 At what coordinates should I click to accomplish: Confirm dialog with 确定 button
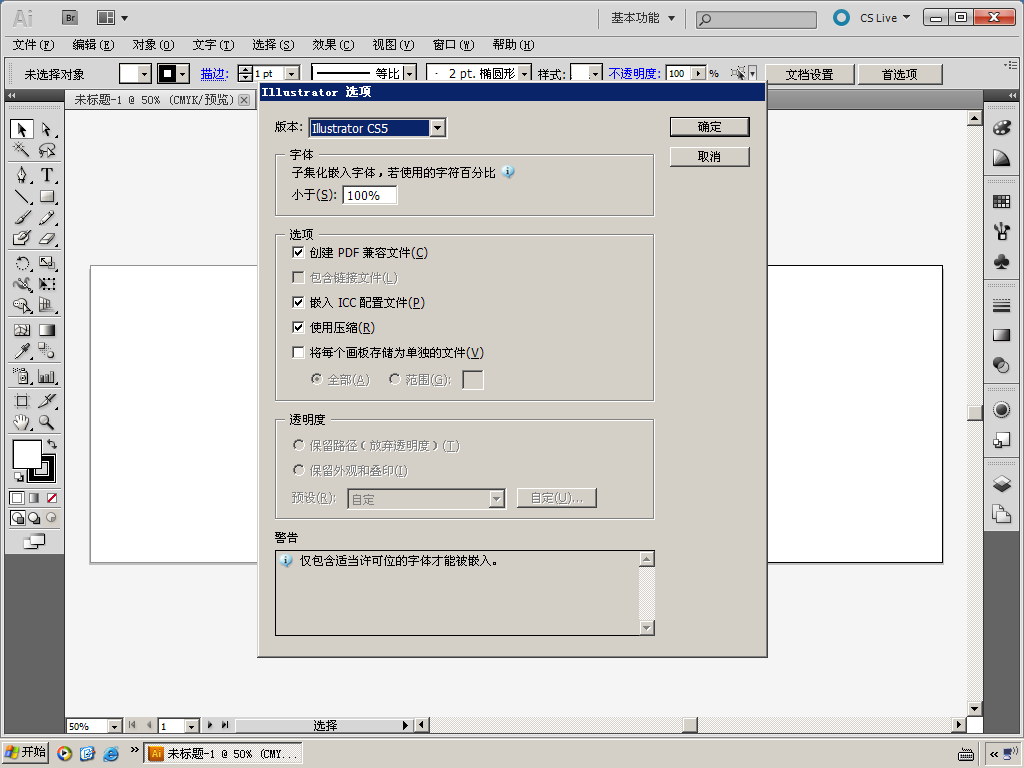(x=709, y=127)
